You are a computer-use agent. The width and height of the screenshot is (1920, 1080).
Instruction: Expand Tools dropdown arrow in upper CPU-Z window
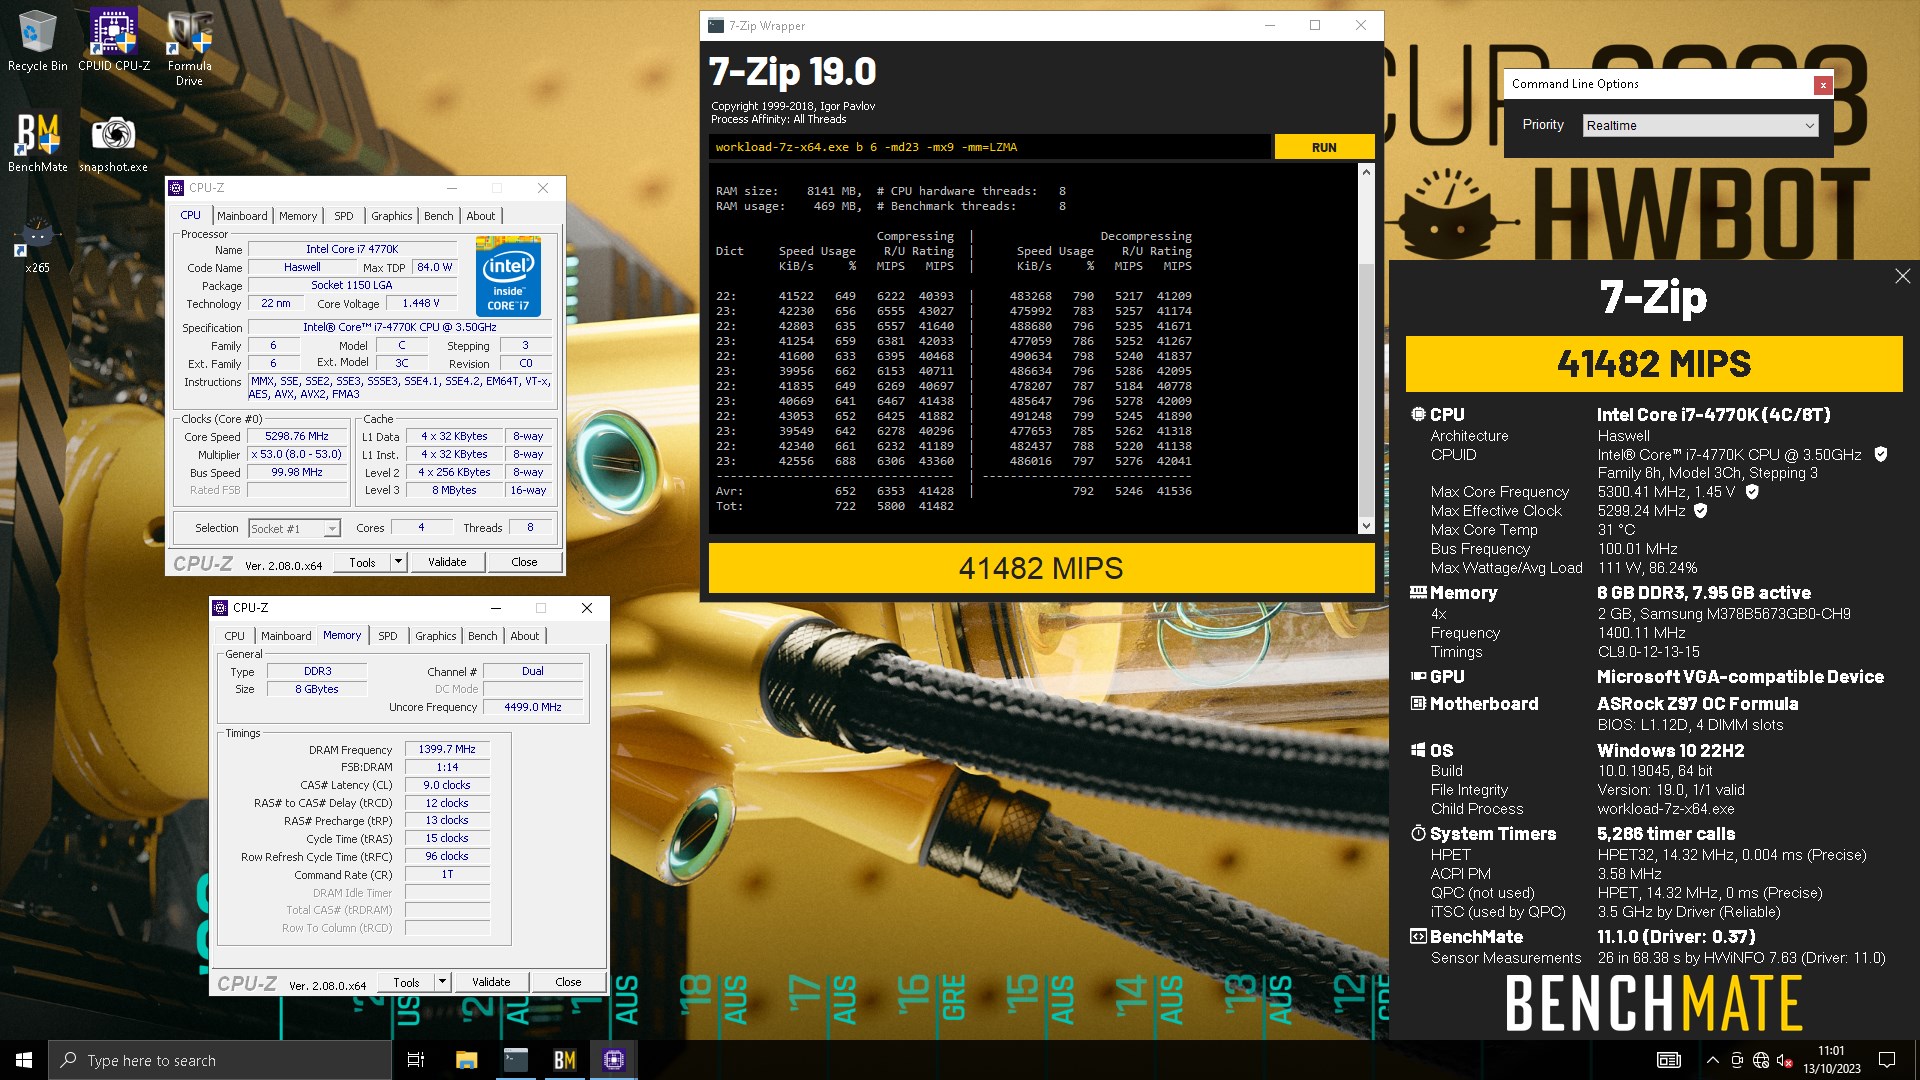[x=398, y=562]
